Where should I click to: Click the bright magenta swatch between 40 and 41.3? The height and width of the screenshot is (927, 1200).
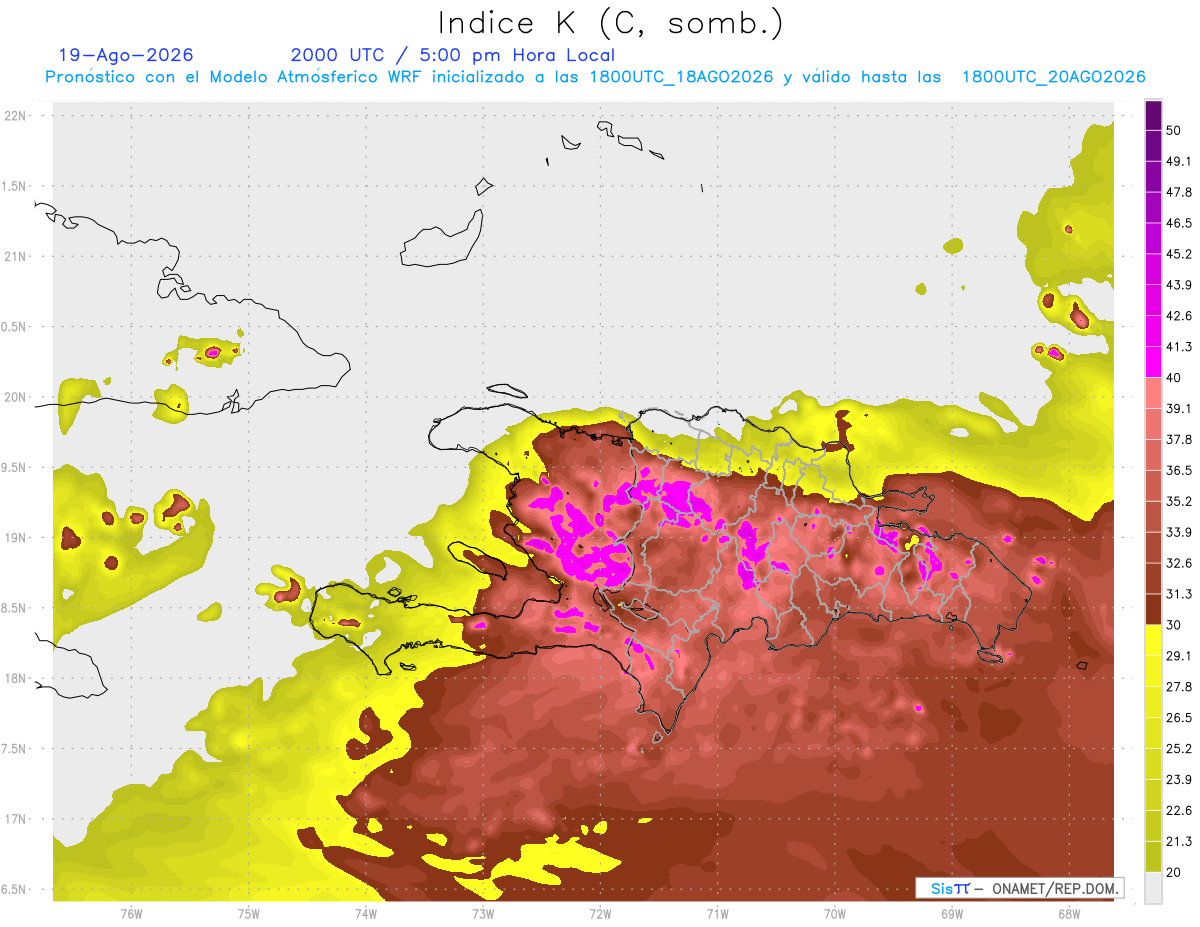(1153, 362)
